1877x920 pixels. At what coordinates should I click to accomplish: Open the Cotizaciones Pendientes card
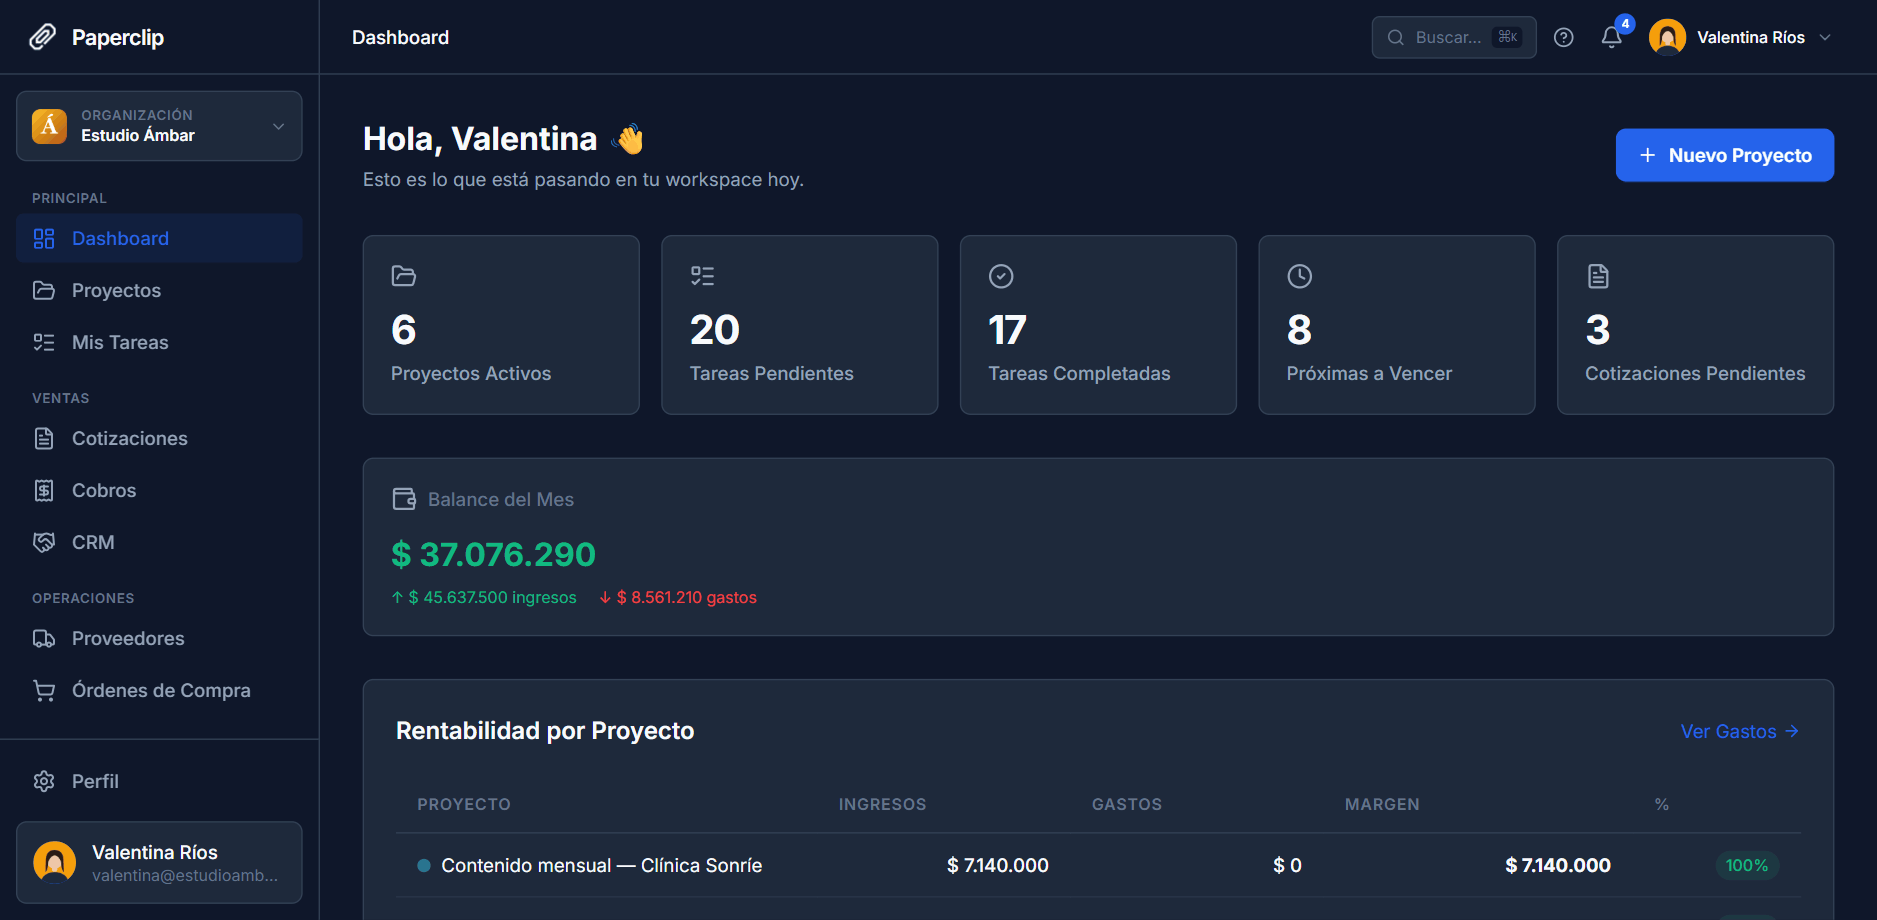1695,325
